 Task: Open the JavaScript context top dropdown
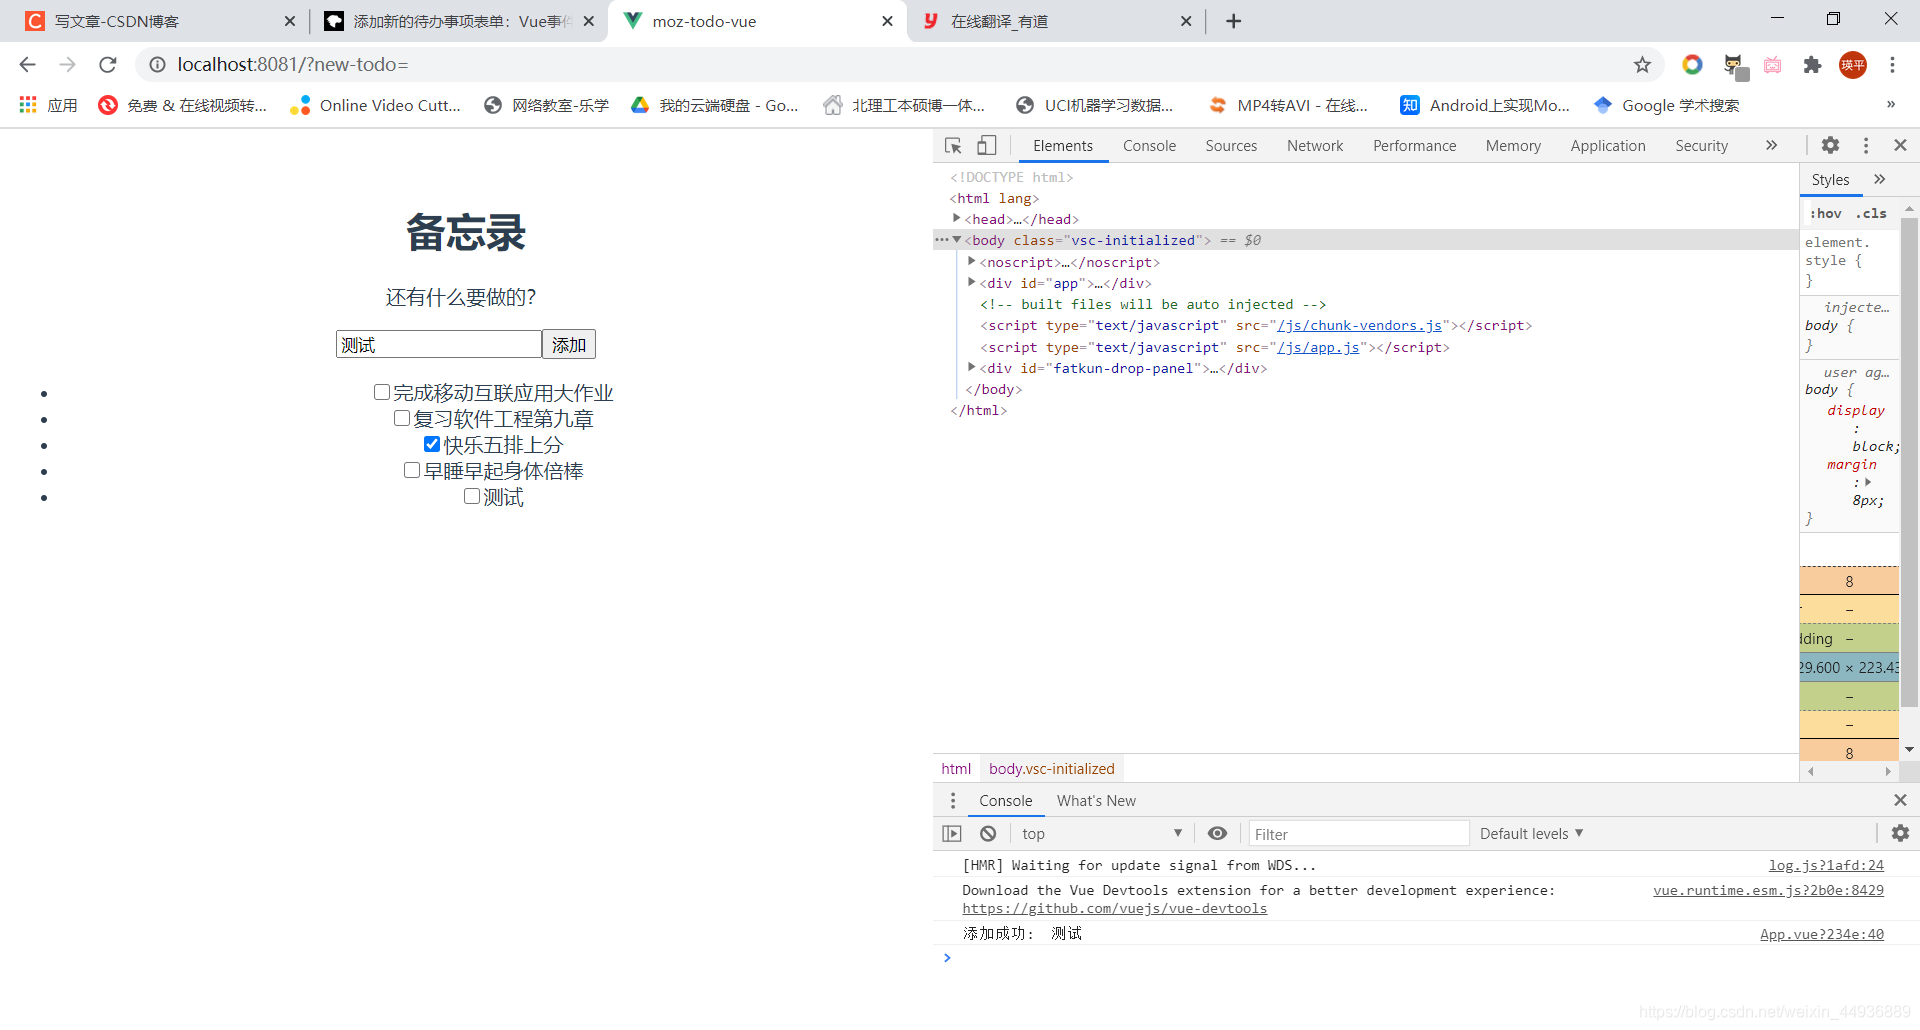1101,833
